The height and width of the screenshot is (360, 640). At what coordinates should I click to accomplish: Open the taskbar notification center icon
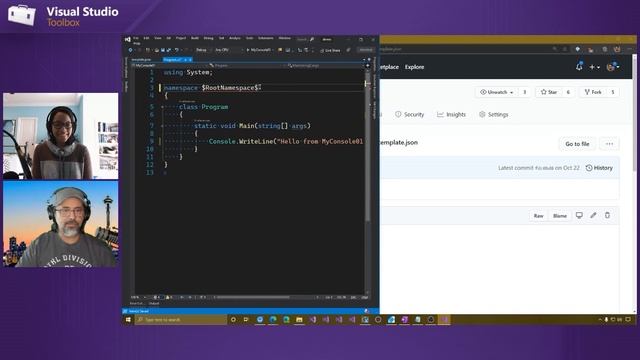pos(628,320)
